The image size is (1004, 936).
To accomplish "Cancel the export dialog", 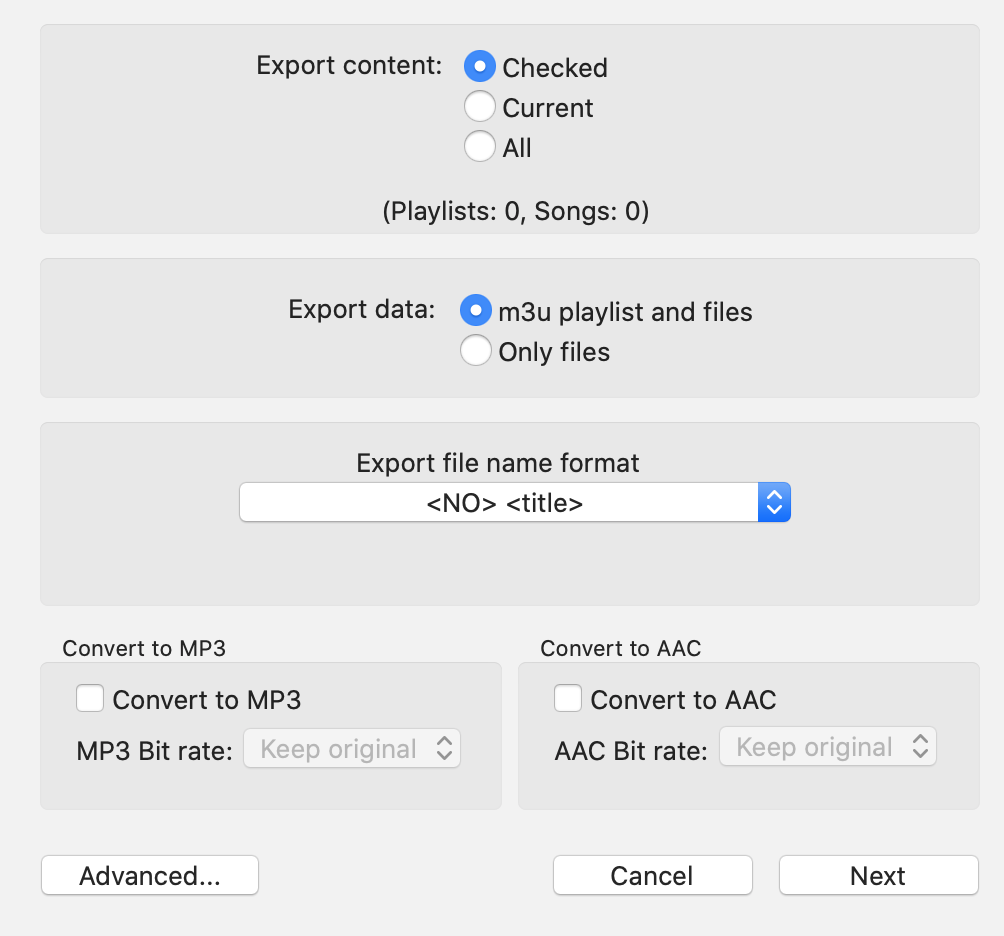I will point(652,875).
